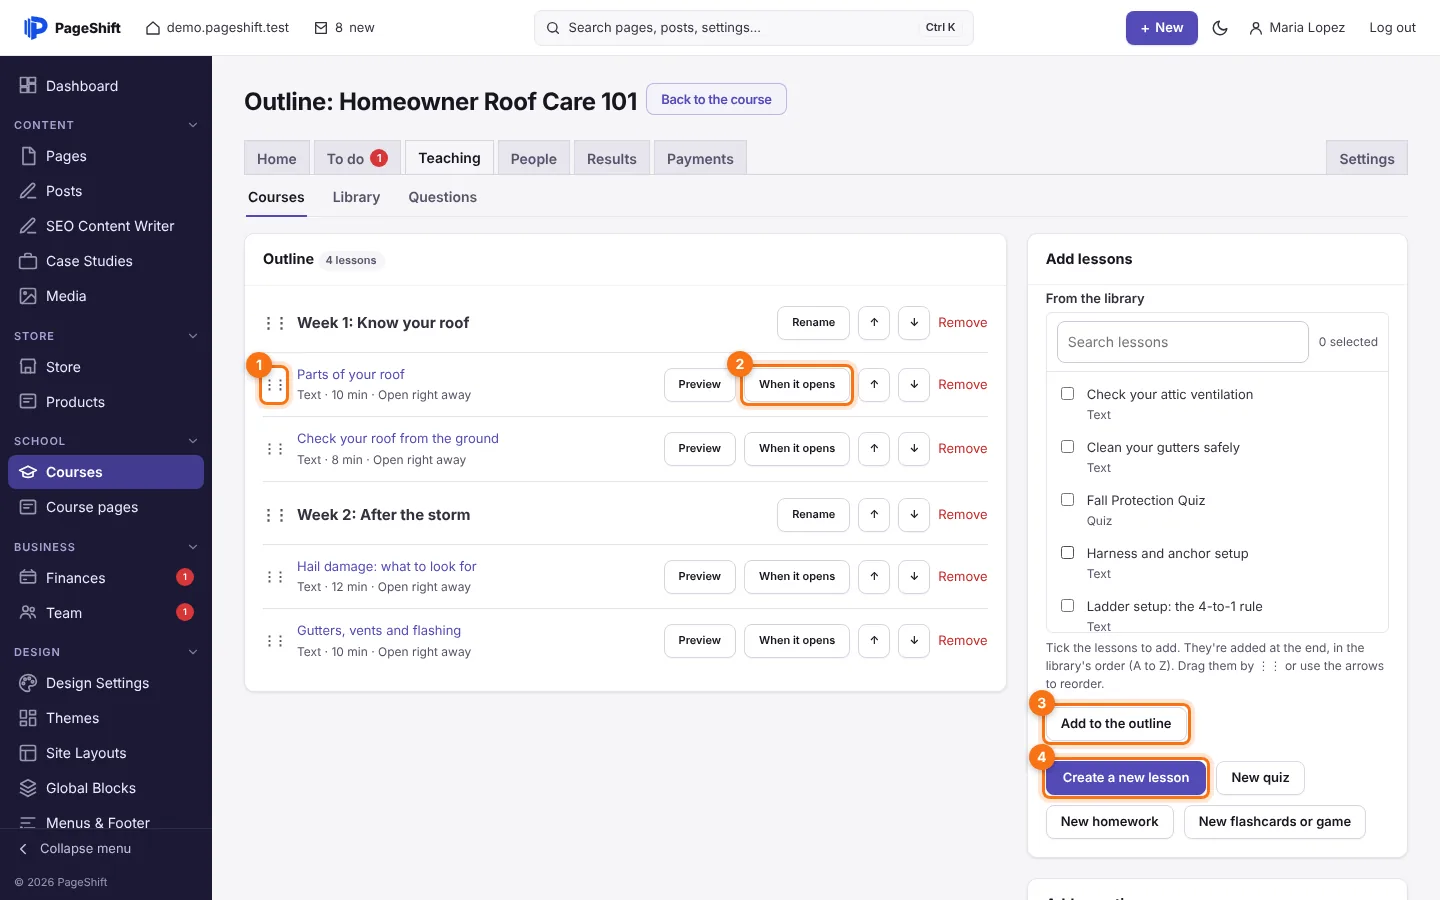Screen dimensions: 1440x900
Task: Grab drag handle for Week 1: Know your roof
Action: coord(274,323)
